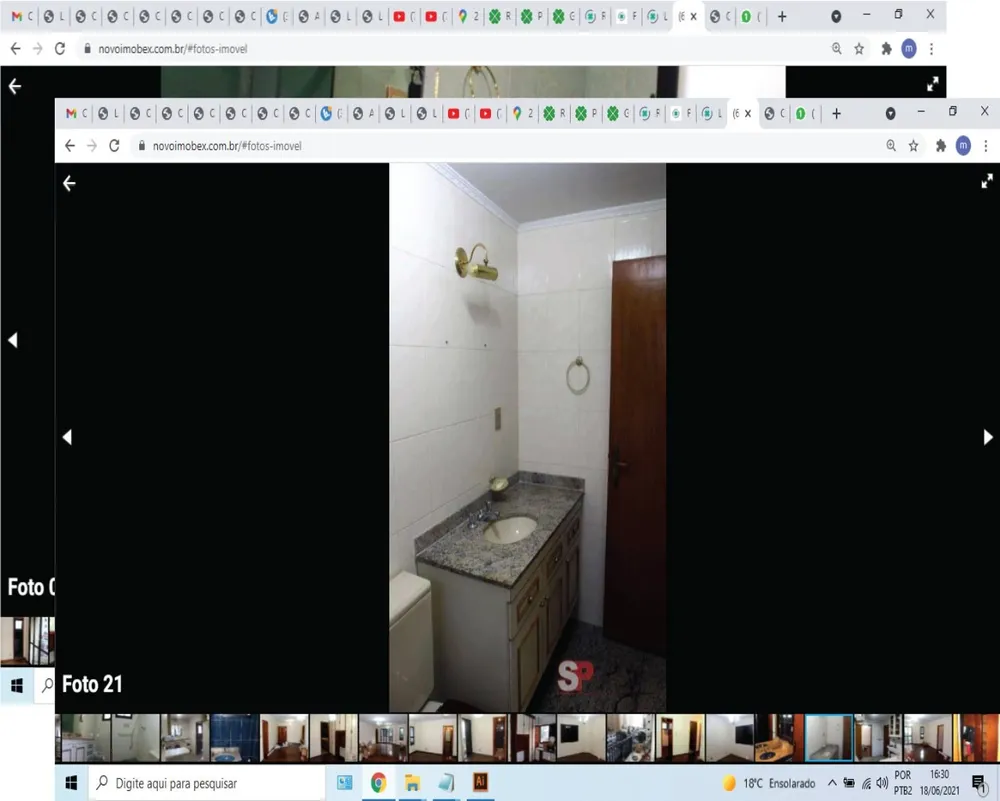1000x801 pixels.
Task: Go to the next photo in front gallery
Action: coord(988,437)
